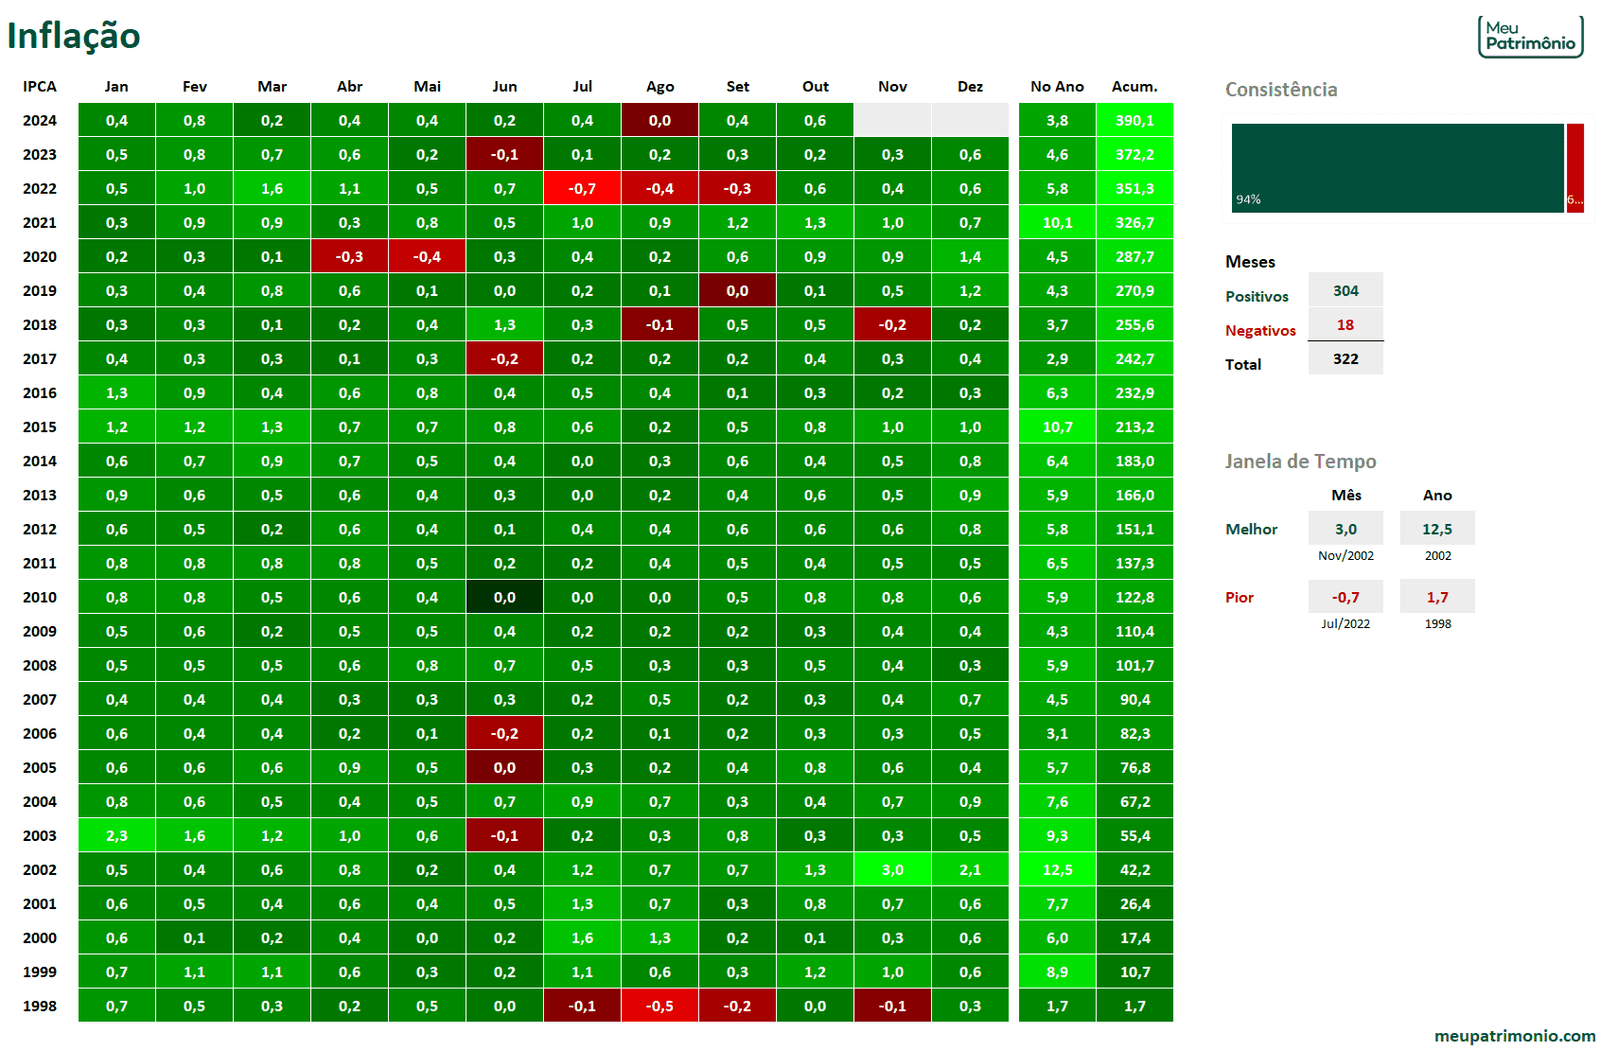The width and height of the screenshot is (1600, 1047).
Task: Select the 2024 year row label
Action: (40, 120)
